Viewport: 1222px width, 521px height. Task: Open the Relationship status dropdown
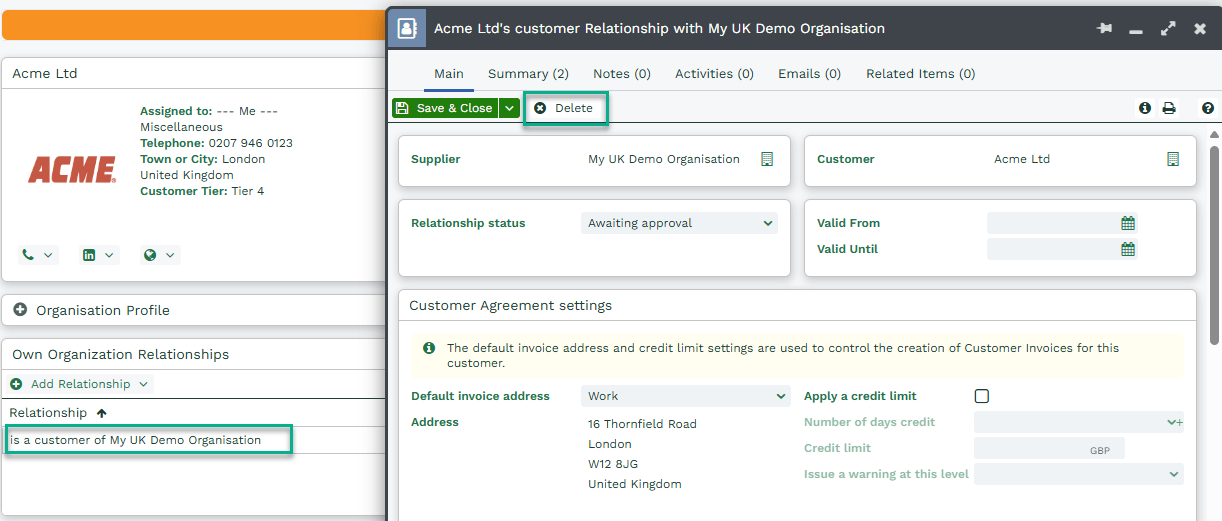tap(679, 223)
